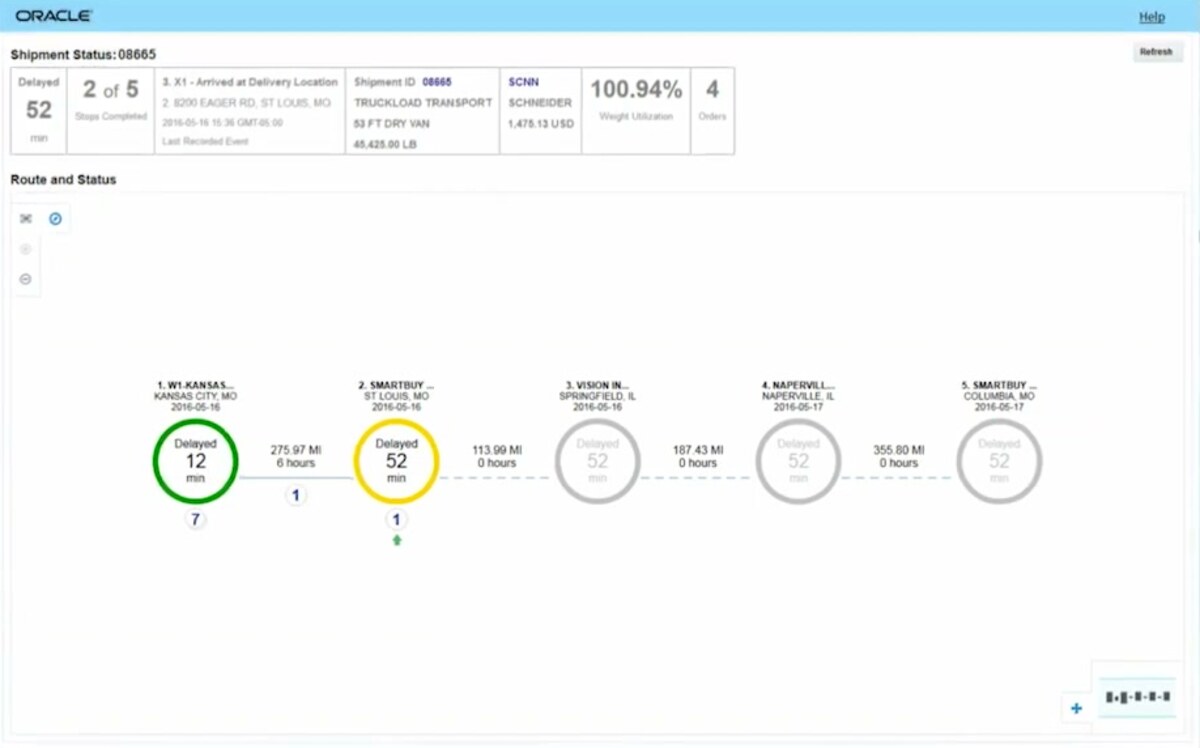Screen dimensions: 1200x748
Task: Select the green Delayed 12 min stop circle
Action: [195, 461]
